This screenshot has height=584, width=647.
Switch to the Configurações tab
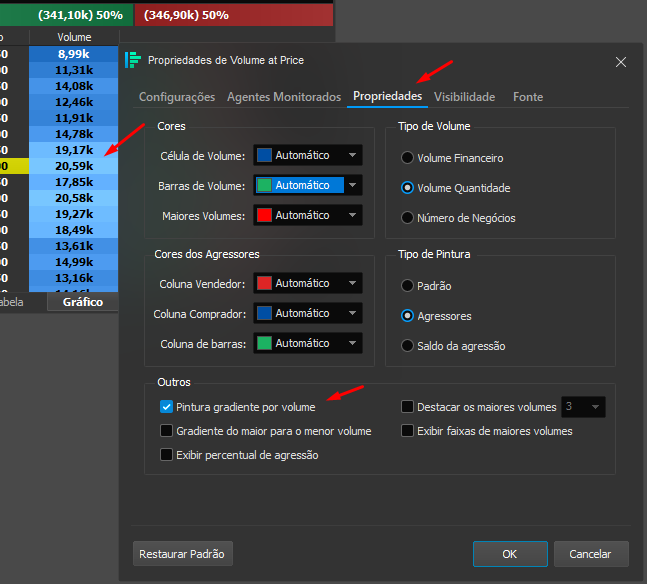(x=177, y=97)
